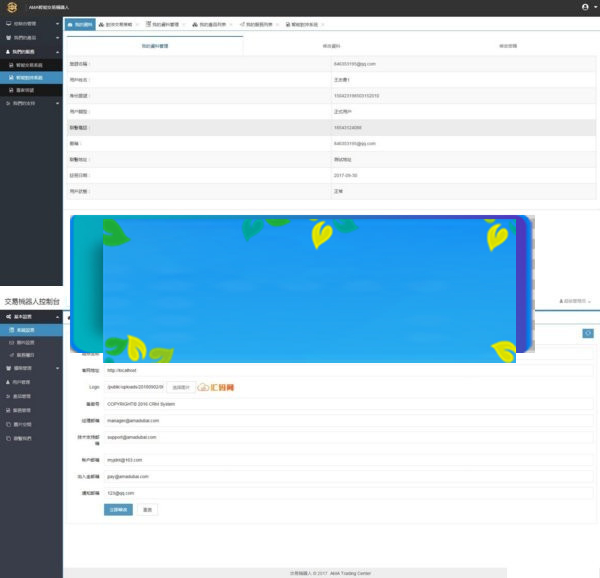The image size is (600, 578).
Task: Click the white reset button beside submit
Action: tap(147, 509)
